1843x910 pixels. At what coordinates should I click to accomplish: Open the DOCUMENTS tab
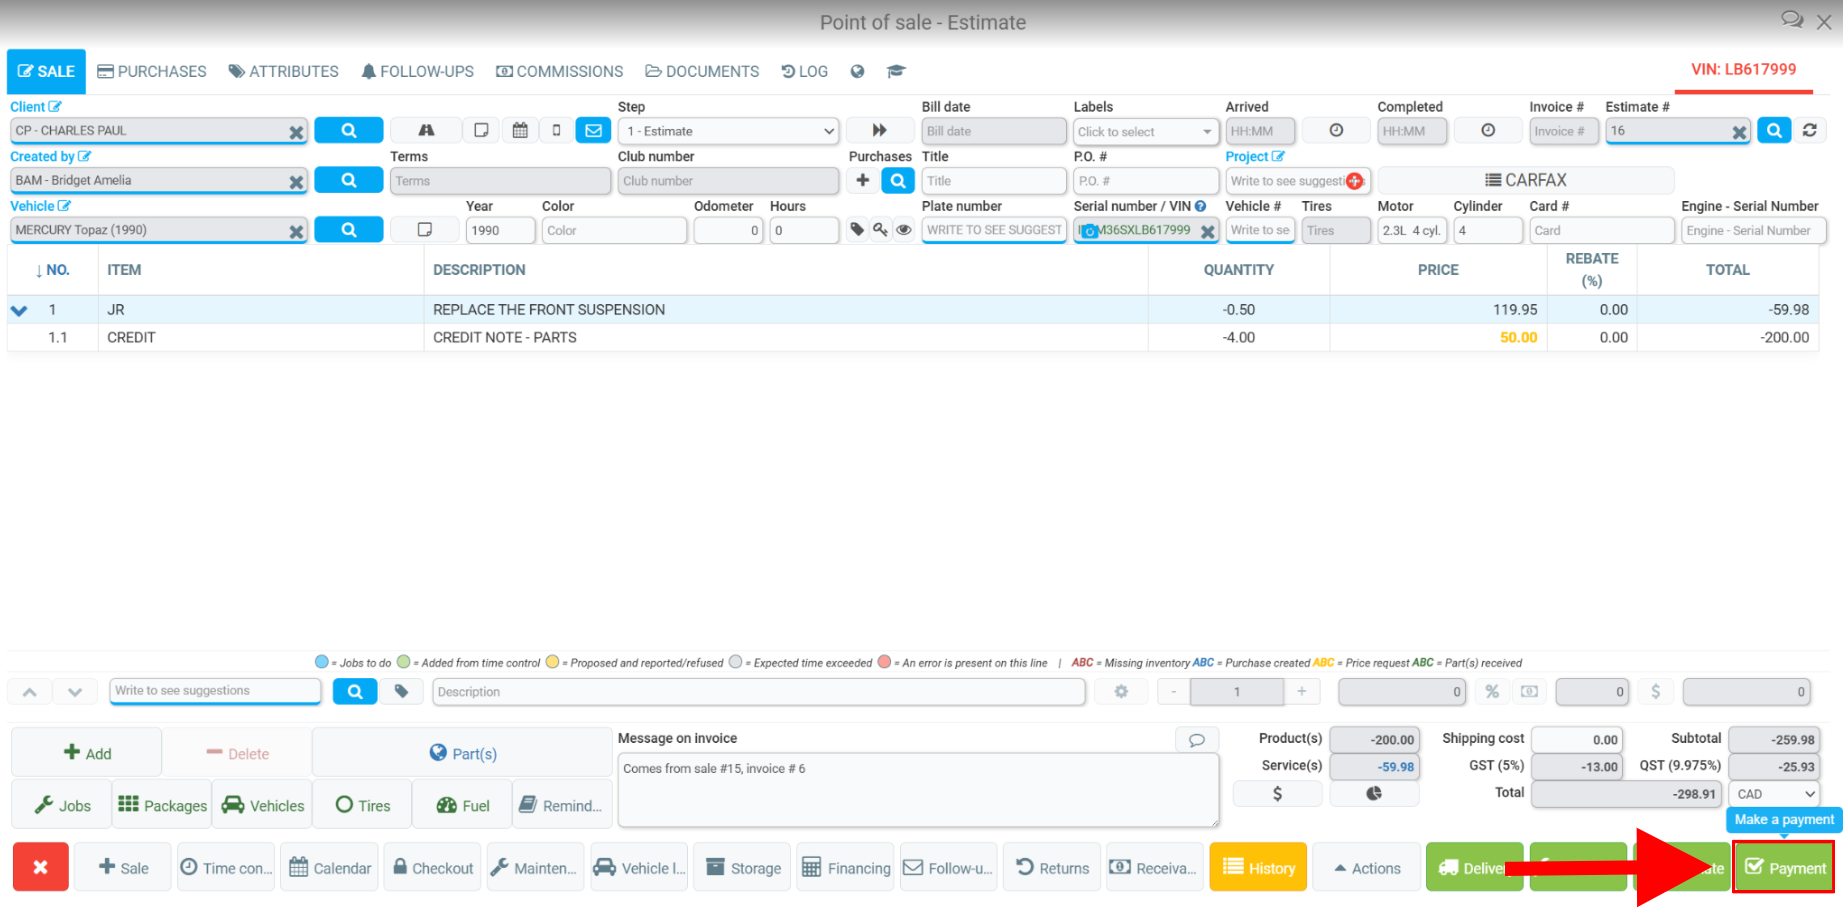(x=702, y=71)
